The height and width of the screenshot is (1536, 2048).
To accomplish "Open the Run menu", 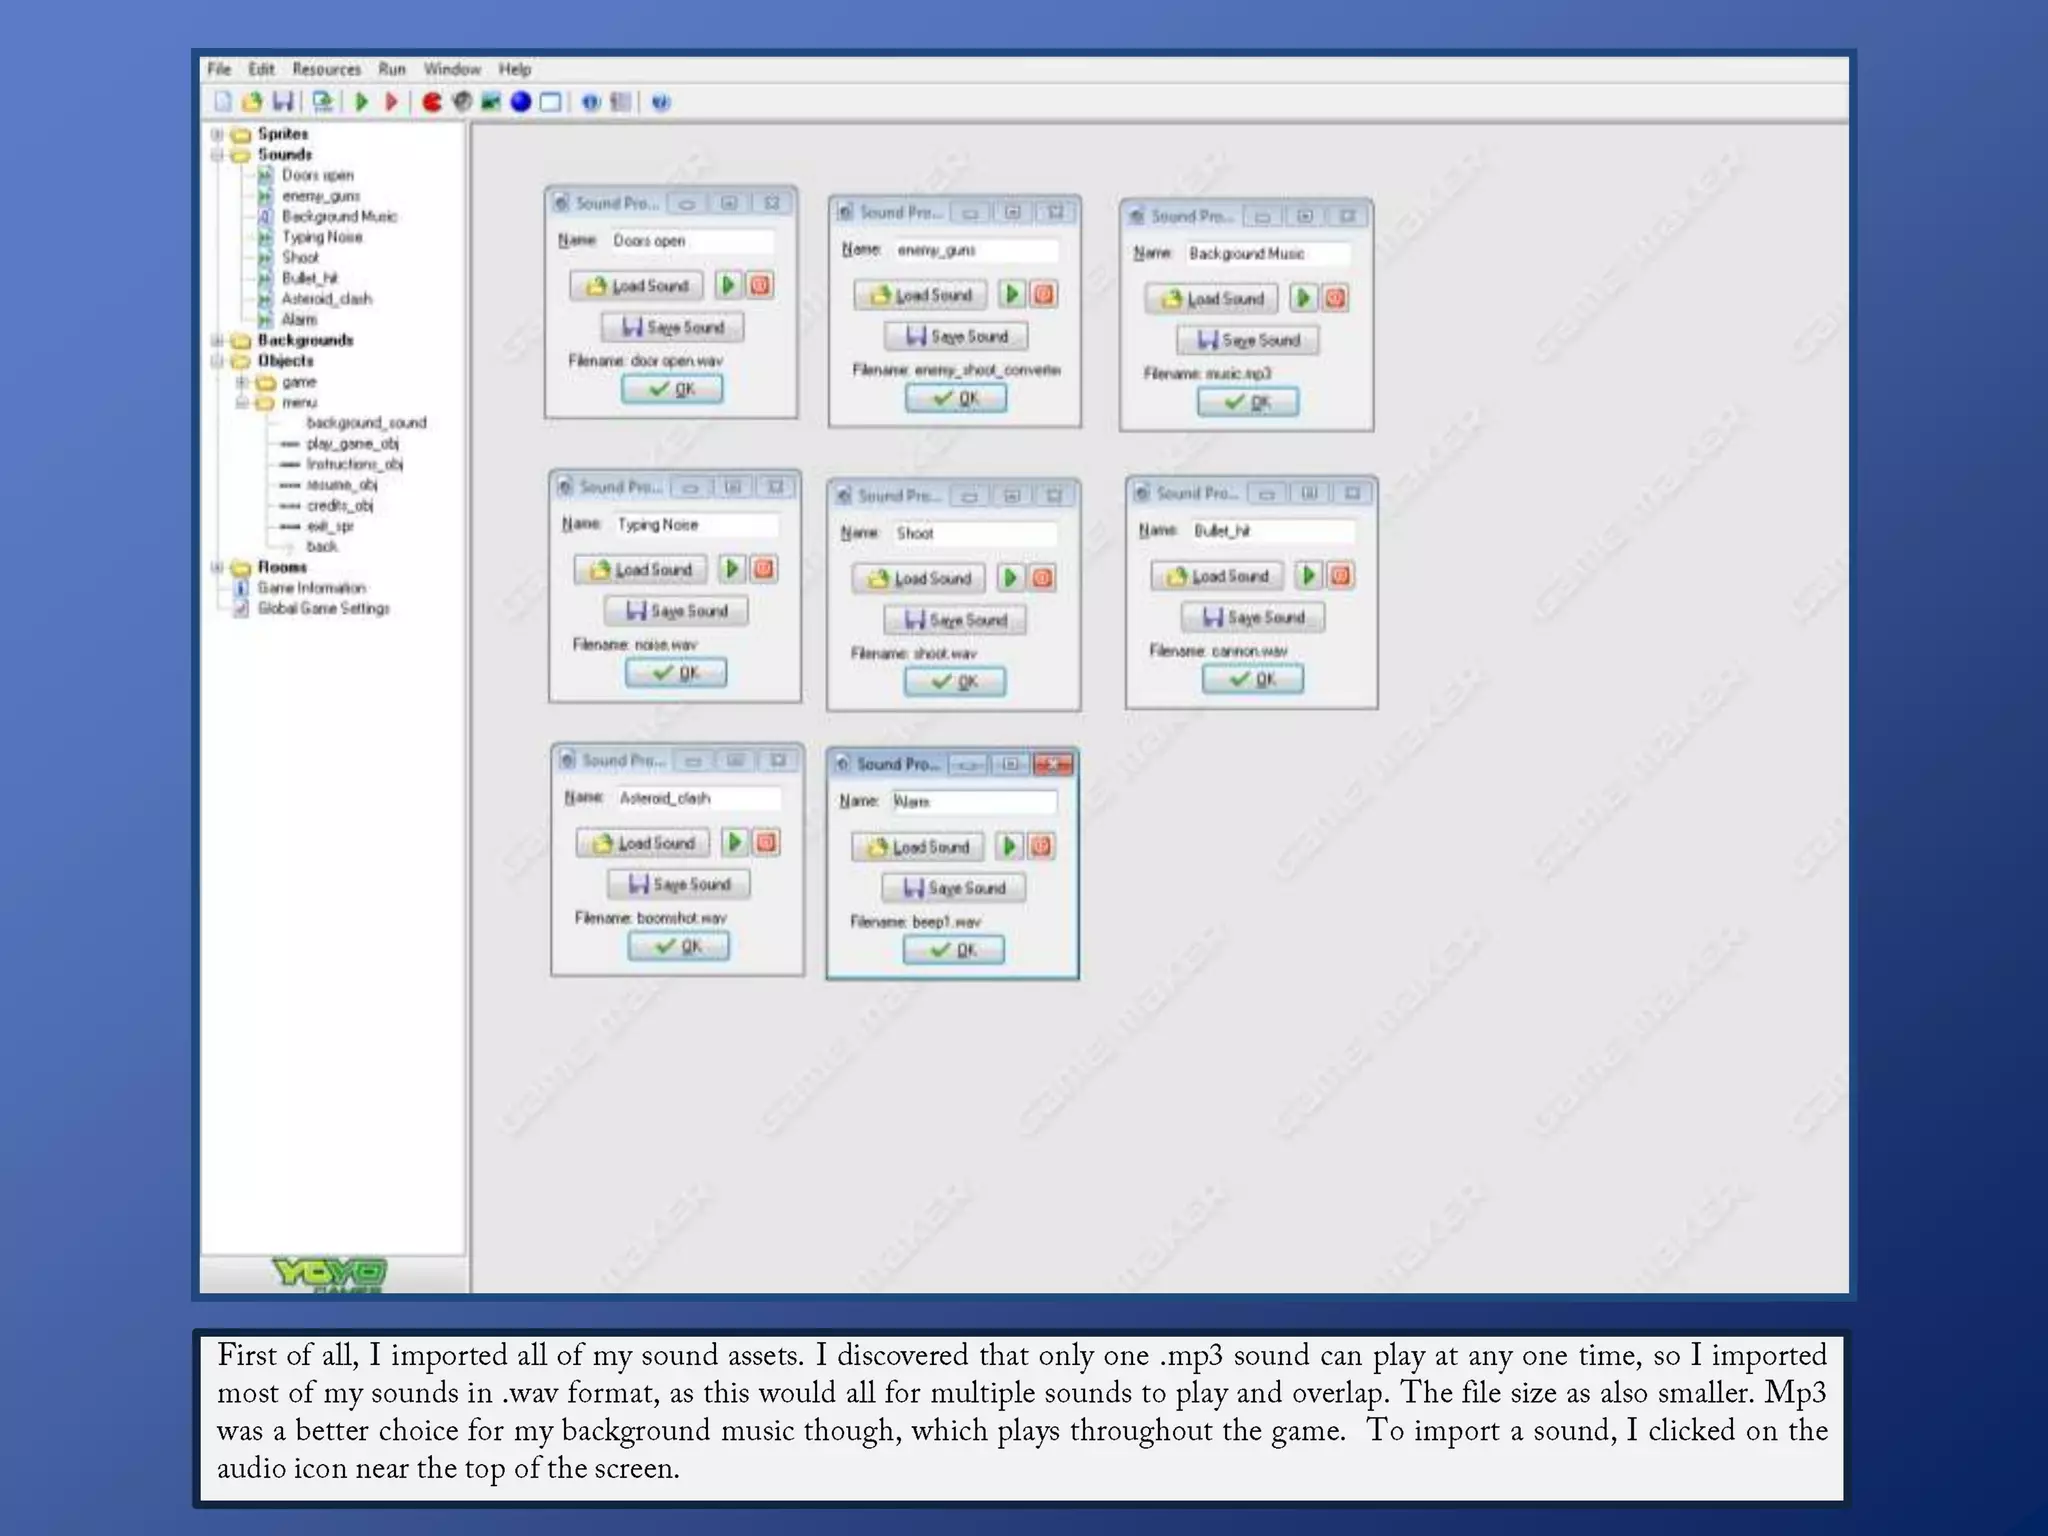I will [x=392, y=69].
